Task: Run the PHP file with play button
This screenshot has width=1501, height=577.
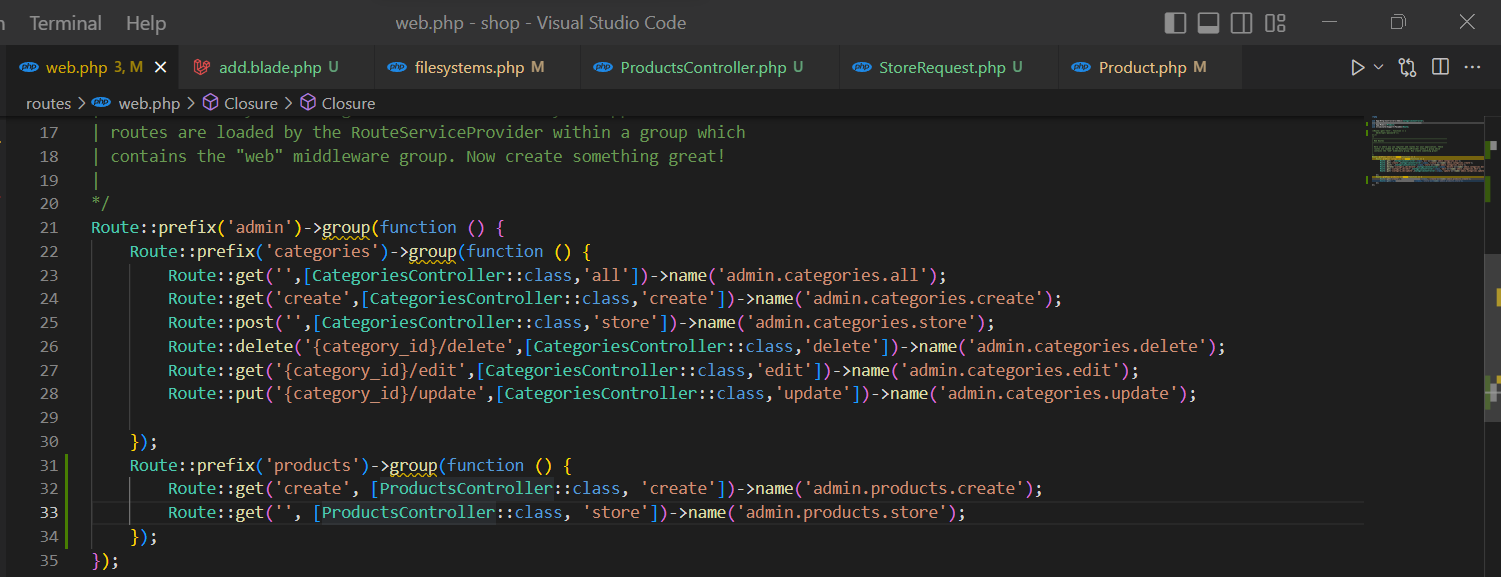Action: click(x=1357, y=67)
